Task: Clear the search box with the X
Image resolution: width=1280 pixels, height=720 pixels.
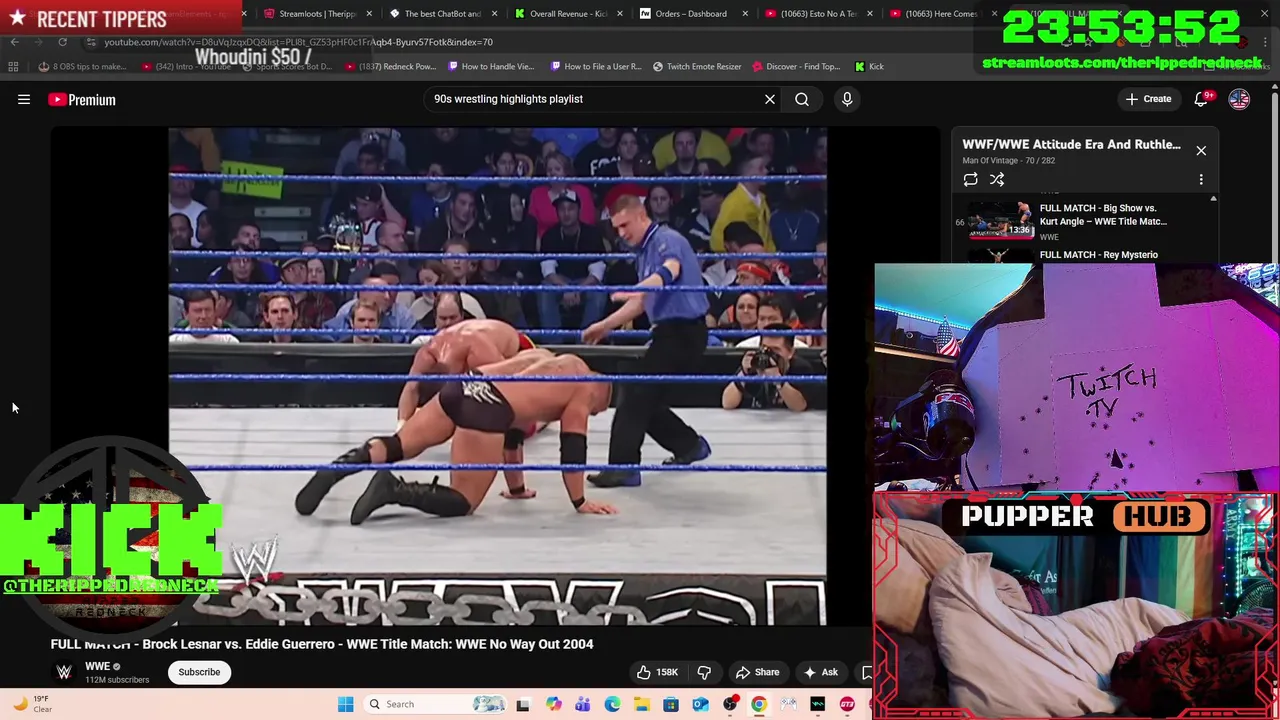Action: pyautogui.click(x=770, y=99)
